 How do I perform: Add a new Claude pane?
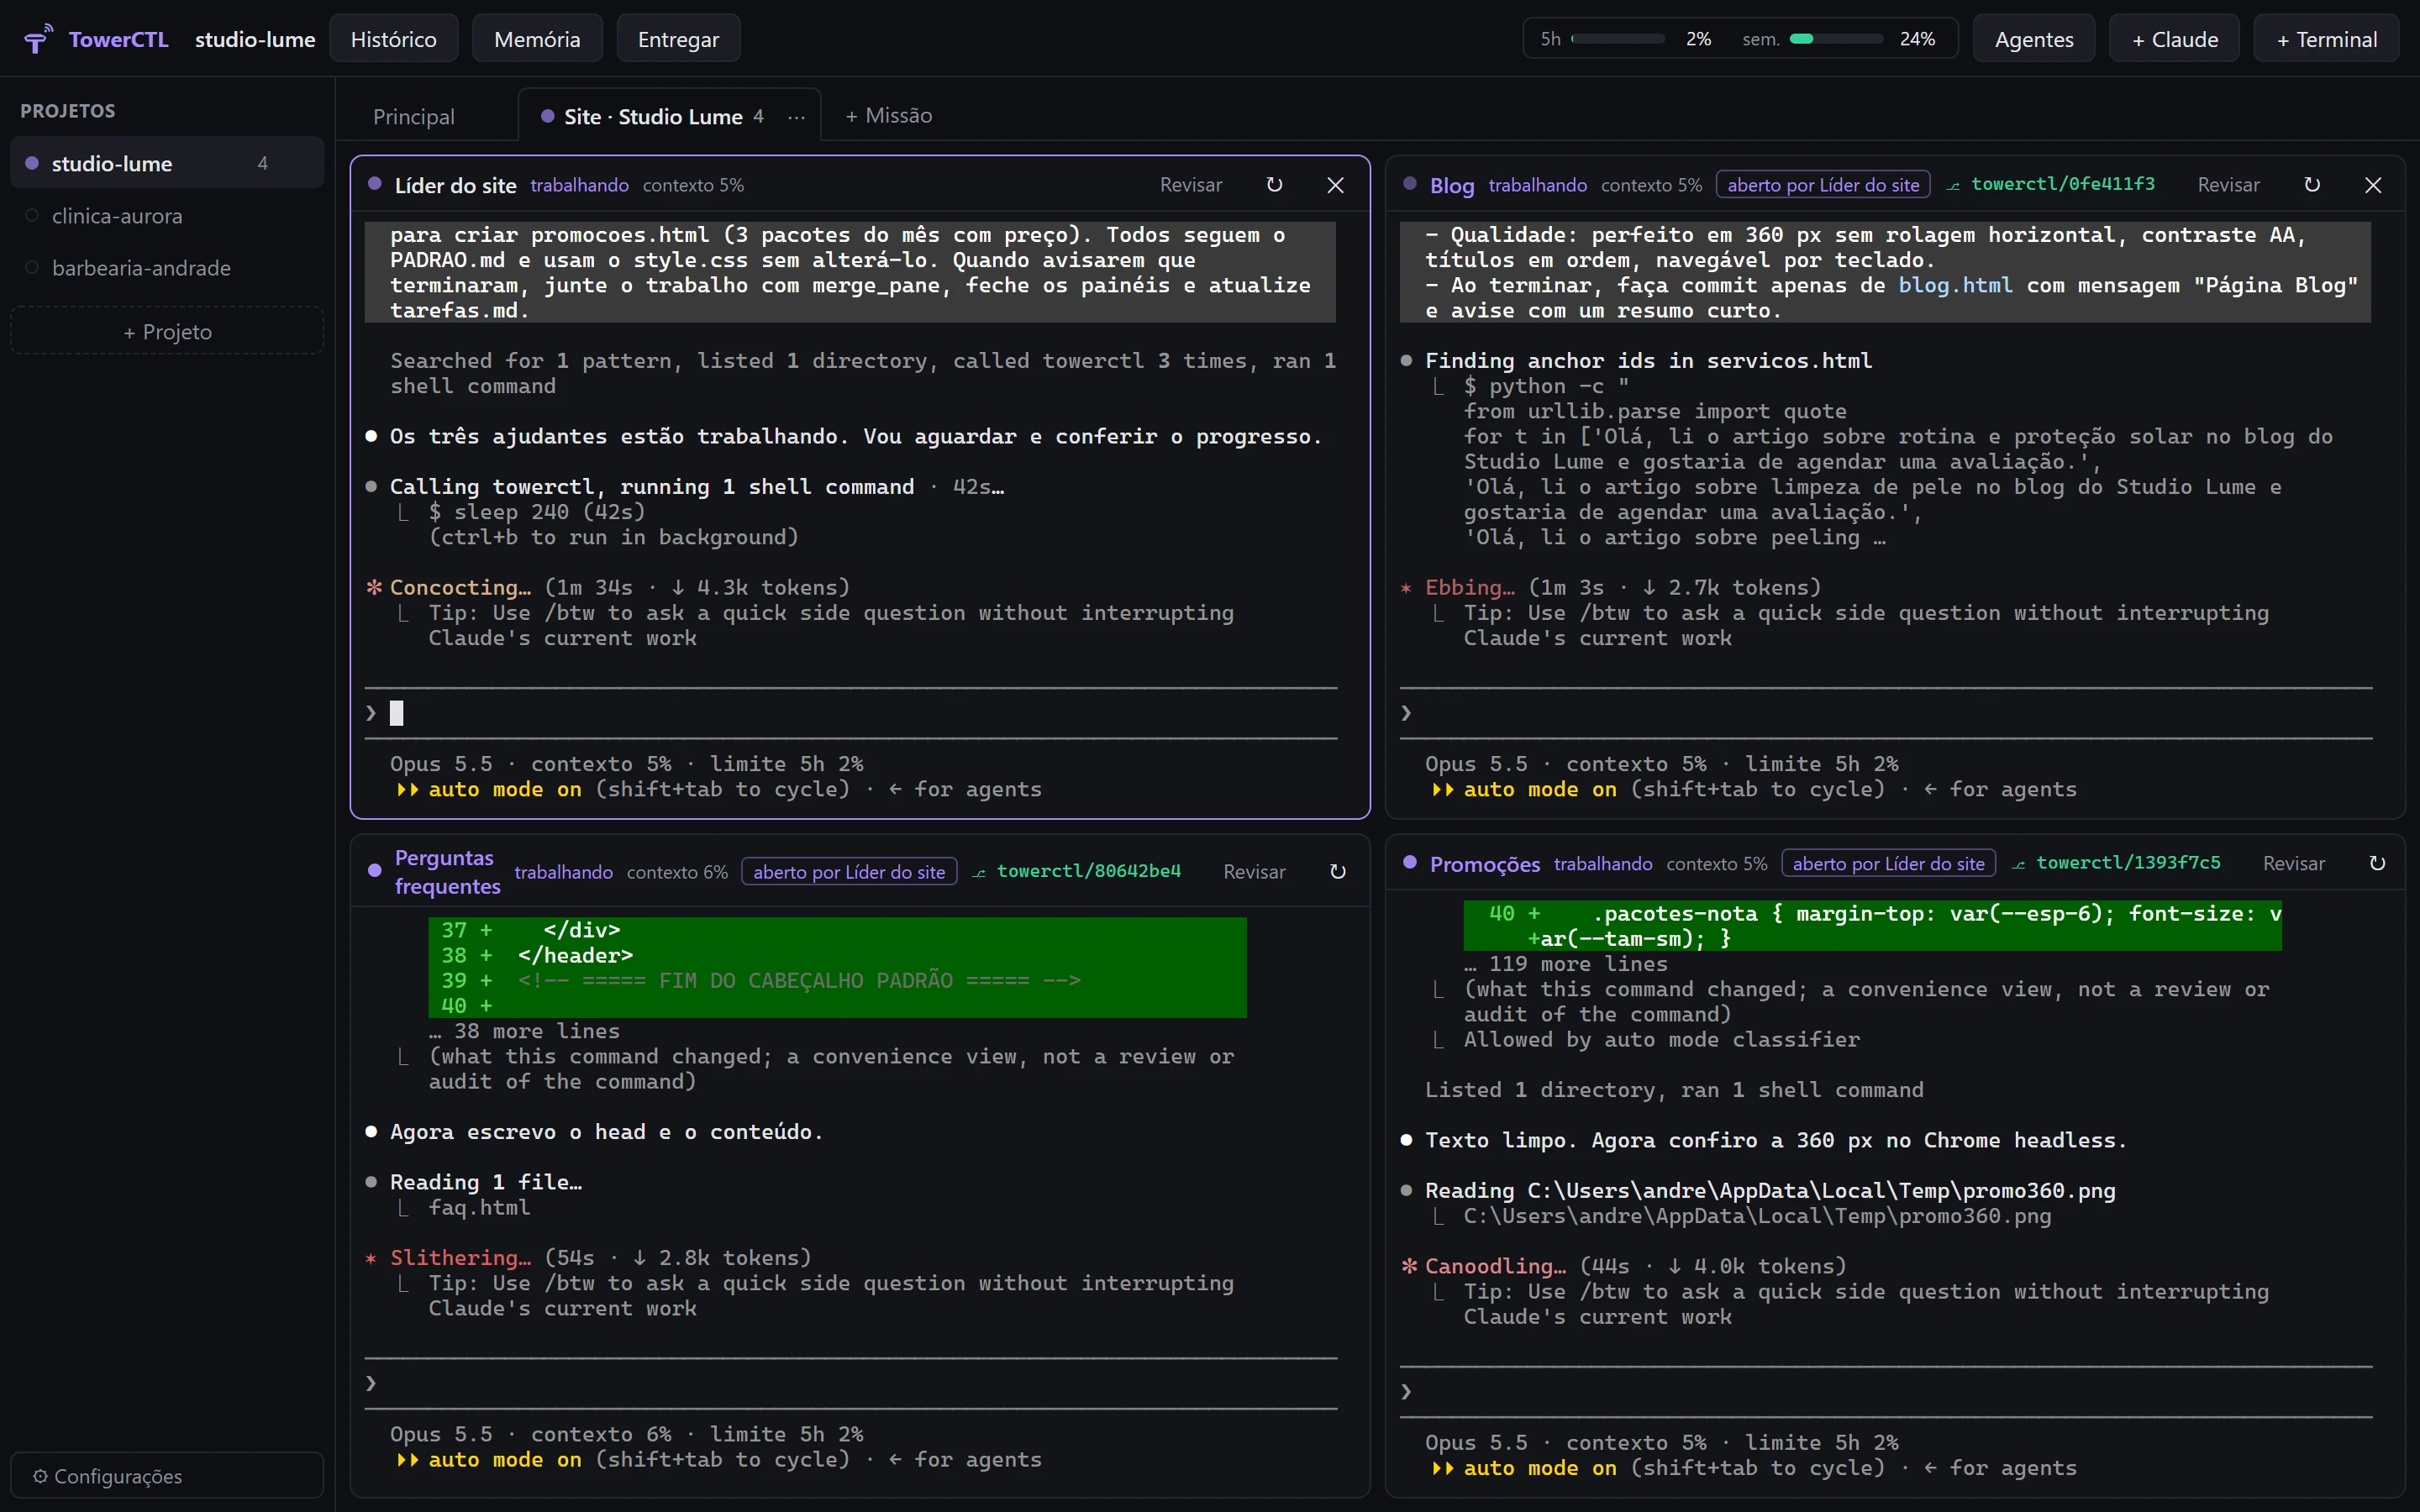coord(2174,39)
